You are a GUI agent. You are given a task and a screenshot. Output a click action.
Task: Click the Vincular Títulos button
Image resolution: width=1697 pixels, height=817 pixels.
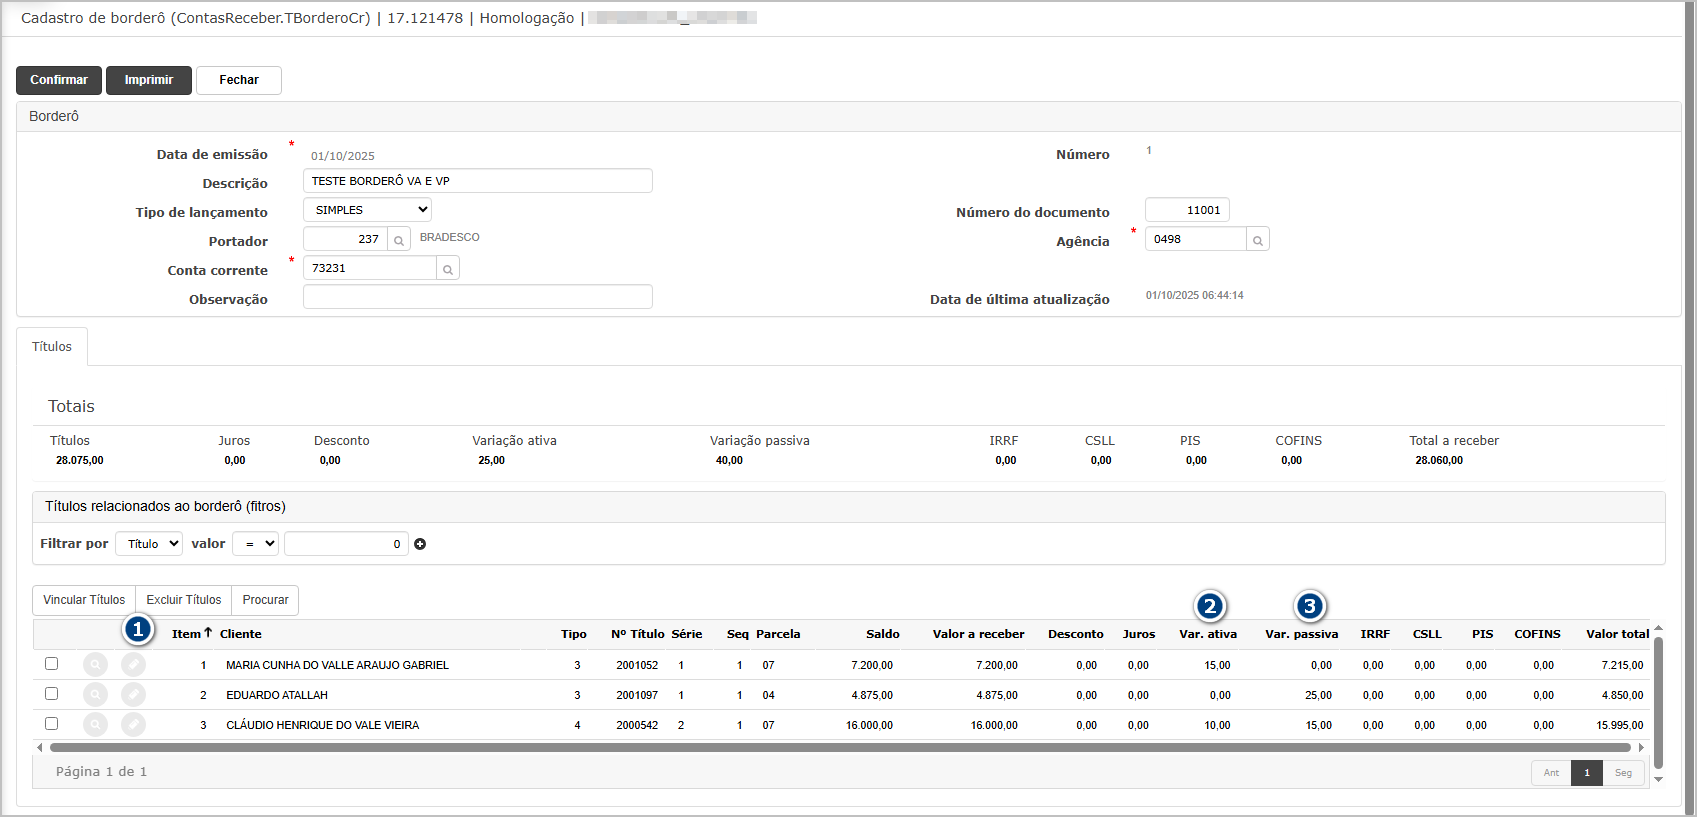pos(84,600)
